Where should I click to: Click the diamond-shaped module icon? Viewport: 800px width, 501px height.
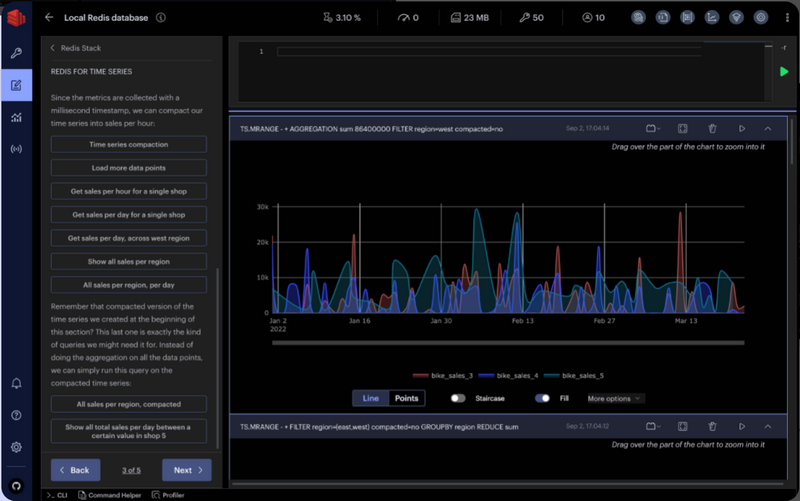tap(736, 17)
